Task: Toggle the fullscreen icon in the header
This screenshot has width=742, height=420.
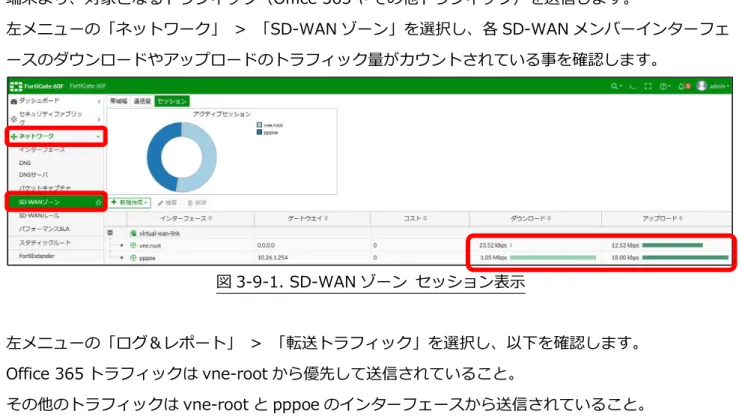Action: (x=648, y=86)
